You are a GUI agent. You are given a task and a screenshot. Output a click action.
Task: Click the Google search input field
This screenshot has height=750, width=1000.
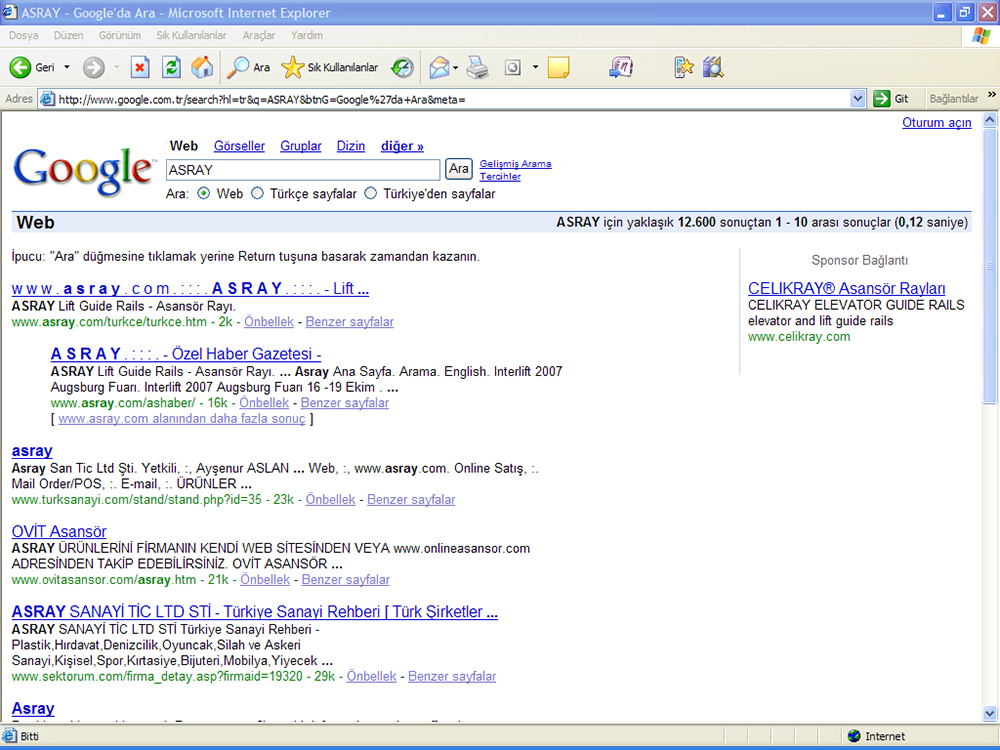303,170
